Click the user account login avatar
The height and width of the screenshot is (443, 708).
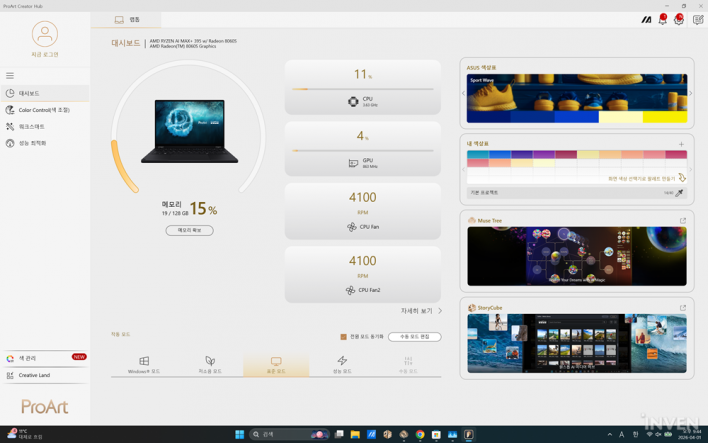tap(45, 34)
